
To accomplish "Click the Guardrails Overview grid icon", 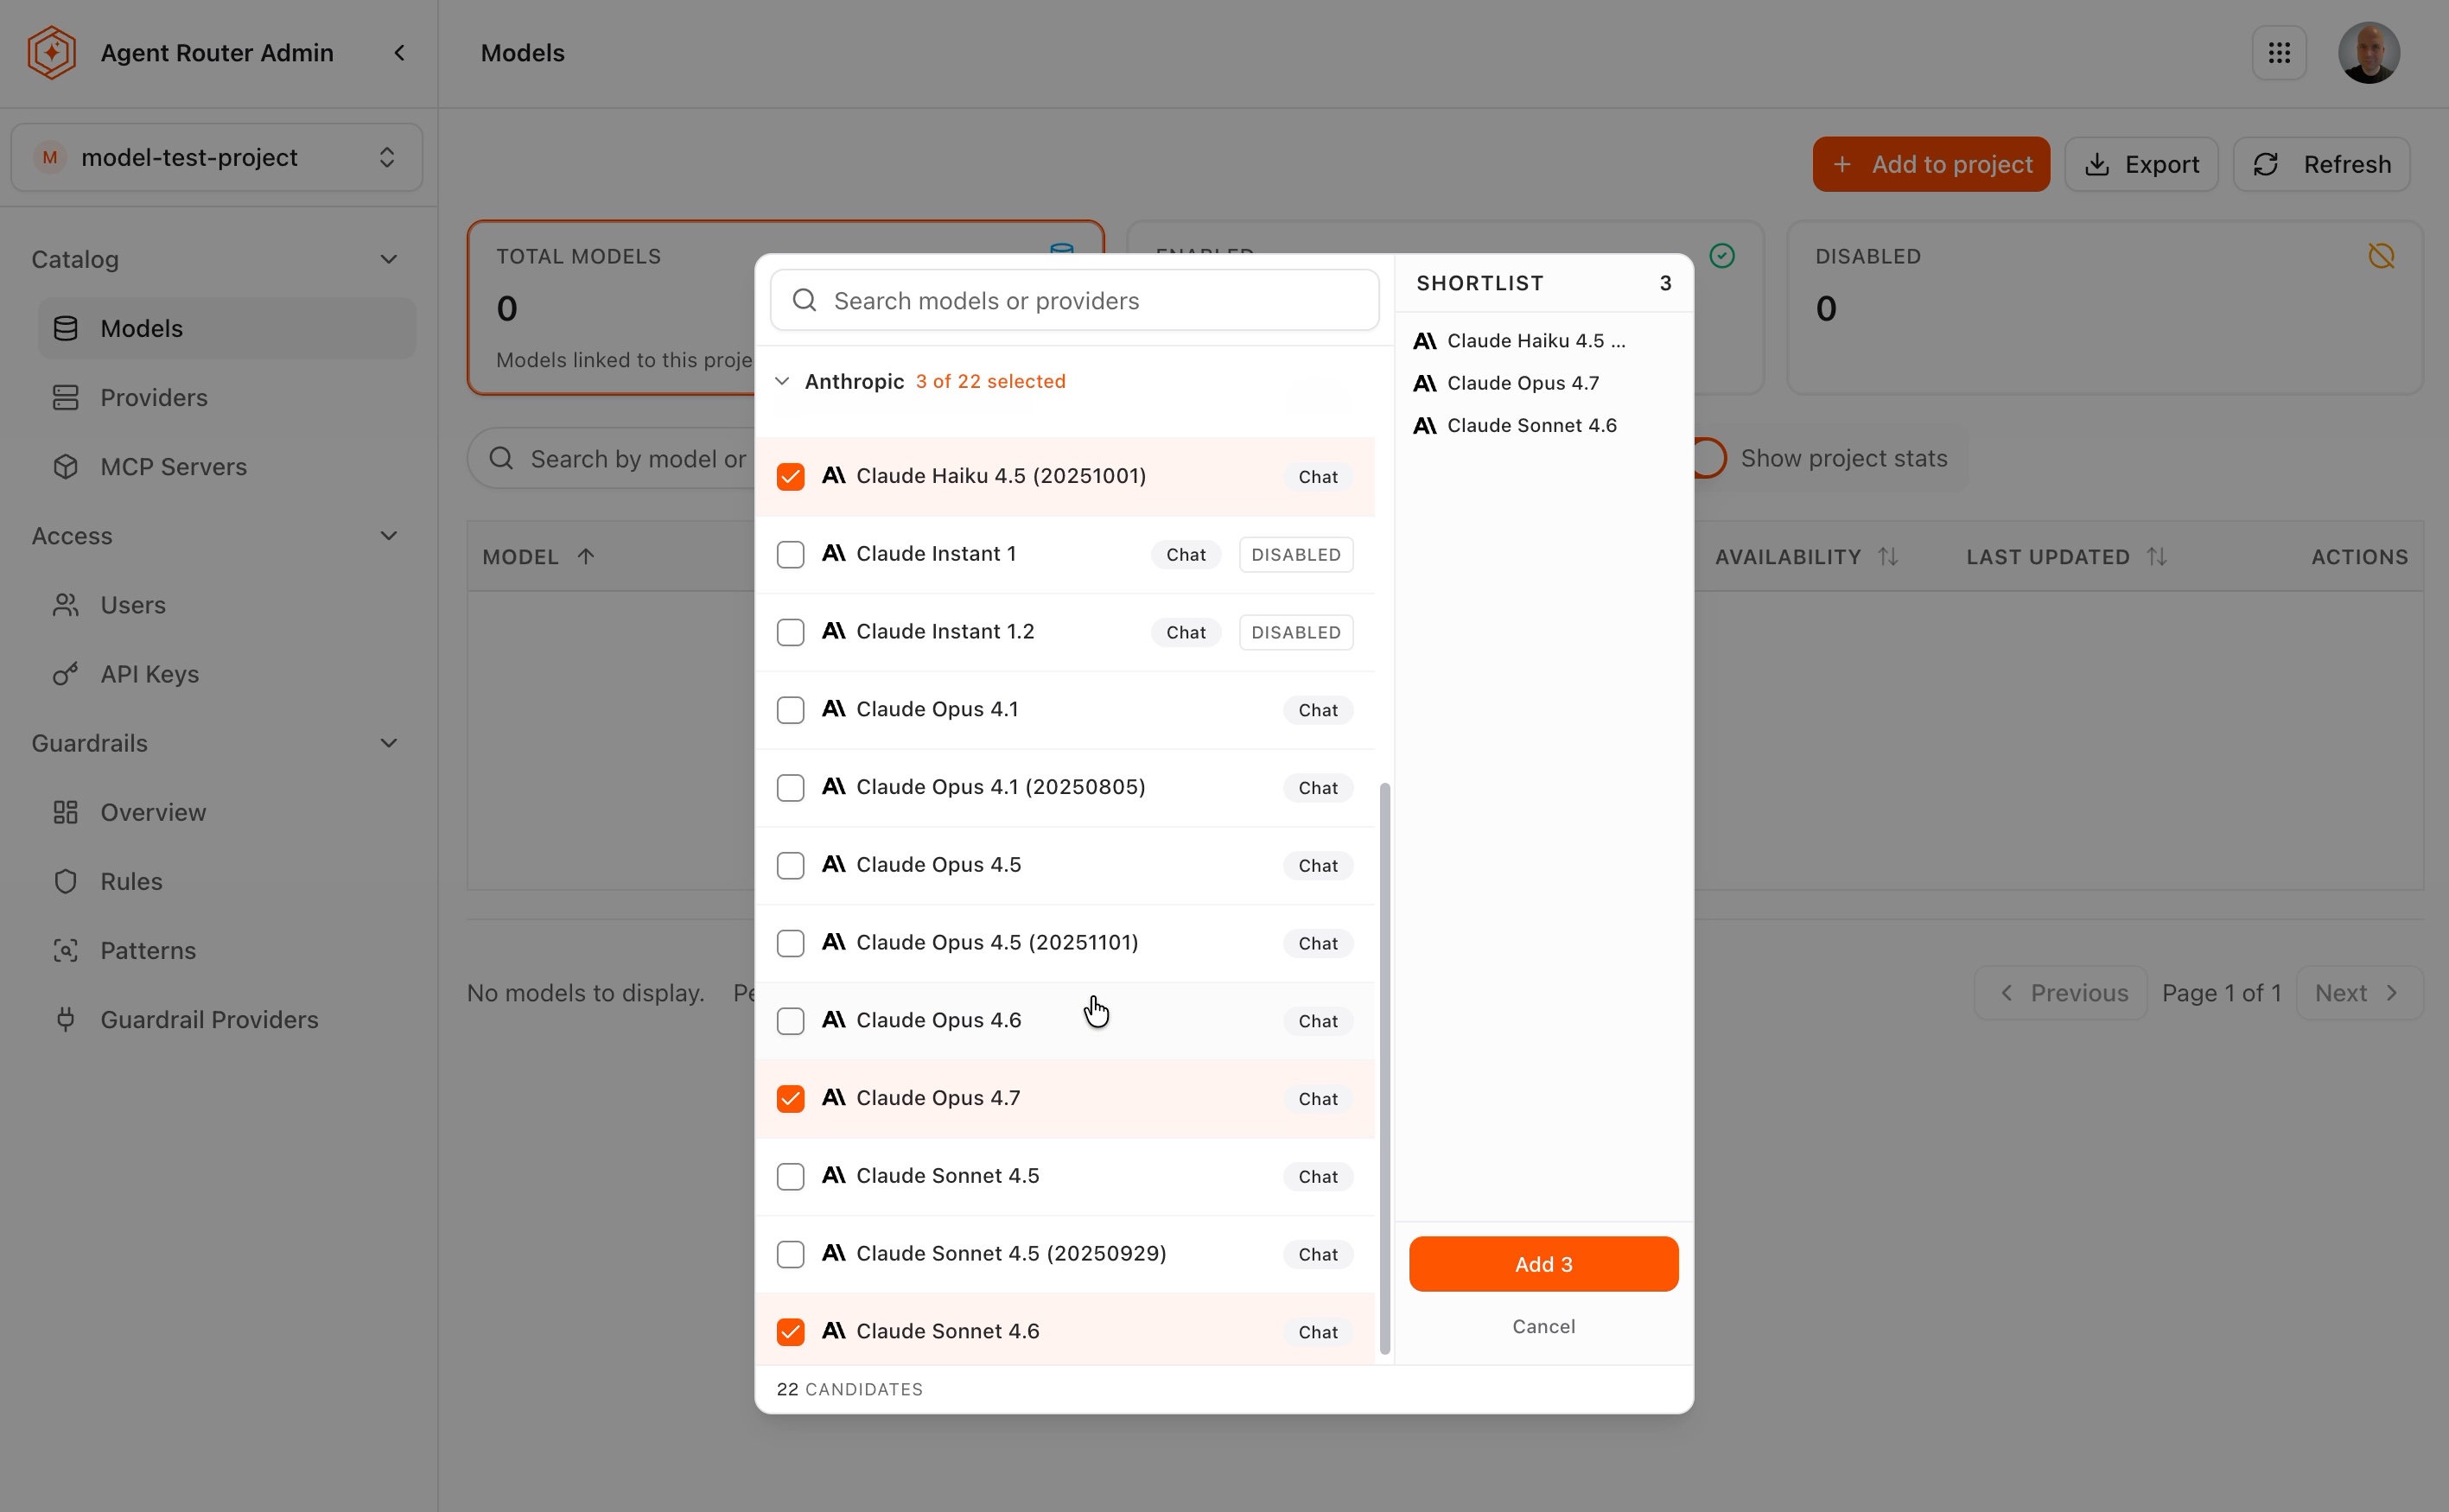I will [x=66, y=812].
